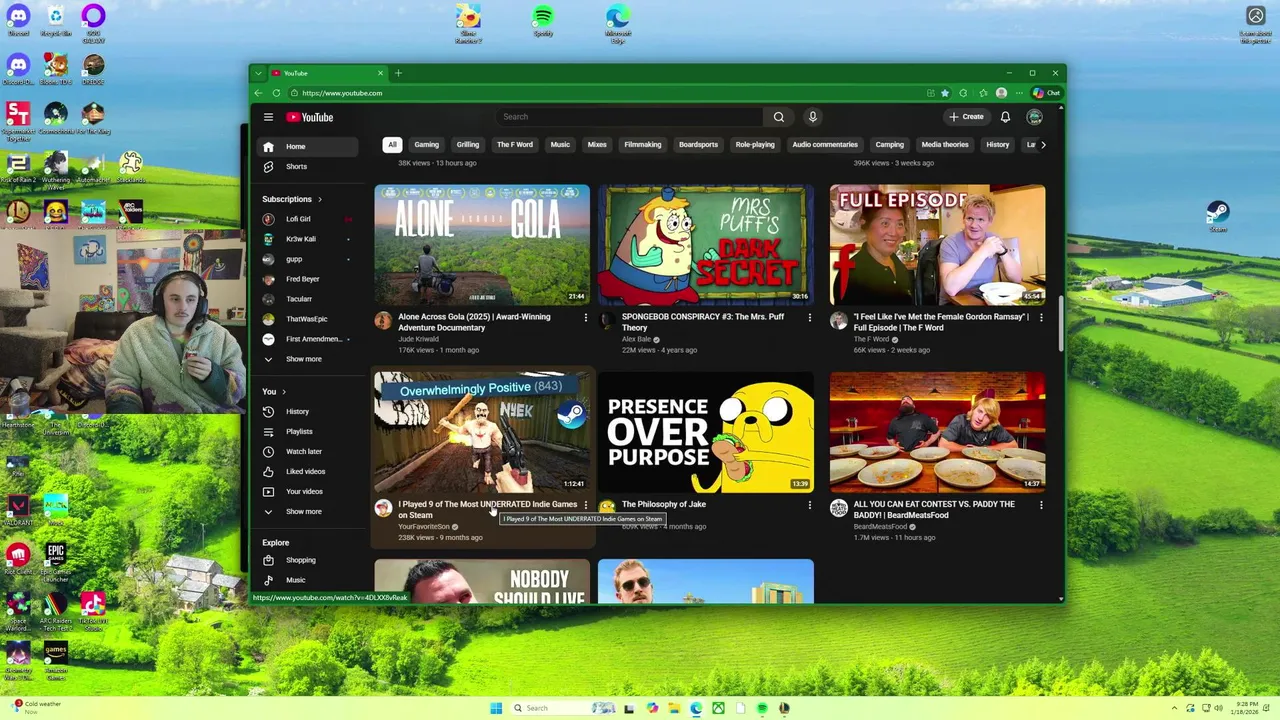Open the Epic Games Launcher desktop icon
Screen dimensions: 1280x720
55,564
